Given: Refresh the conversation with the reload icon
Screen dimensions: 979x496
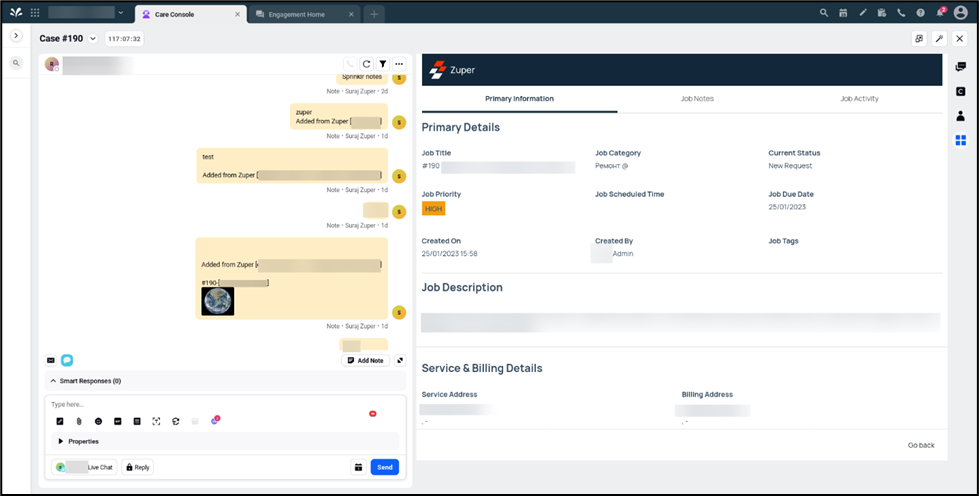Looking at the screenshot, I should [367, 64].
